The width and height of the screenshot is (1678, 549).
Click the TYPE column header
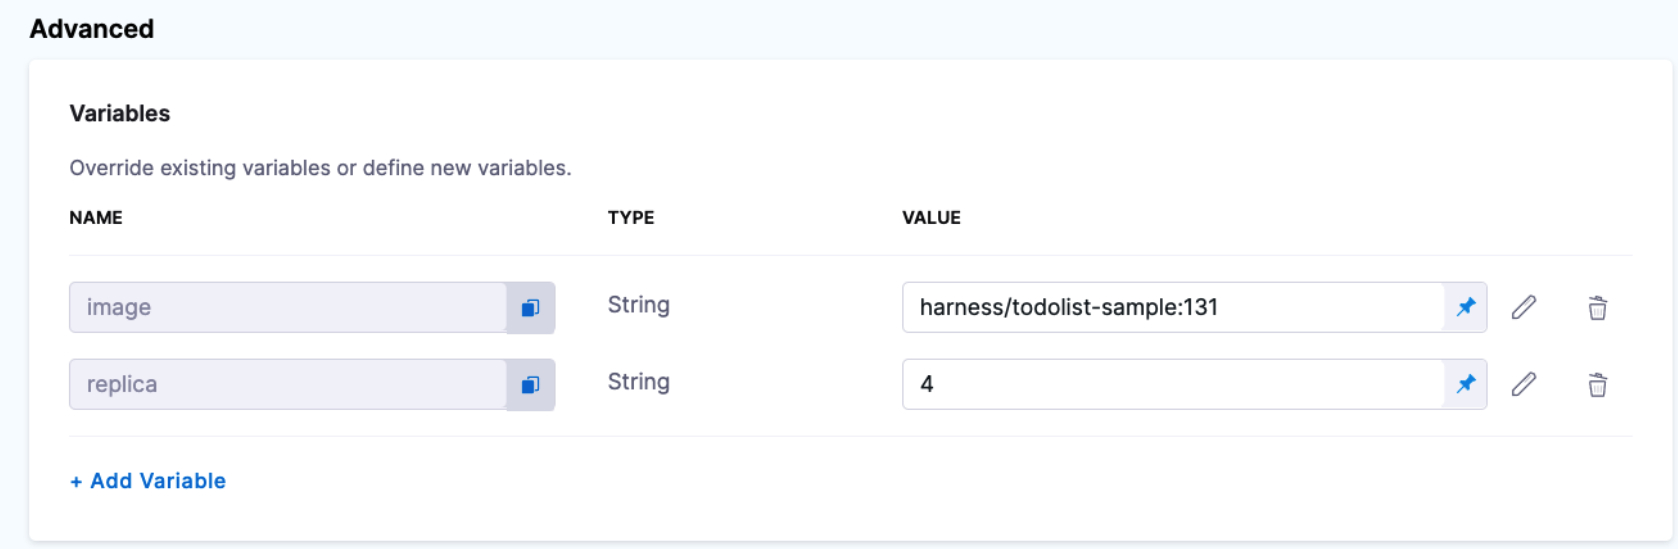(x=631, y=218)
